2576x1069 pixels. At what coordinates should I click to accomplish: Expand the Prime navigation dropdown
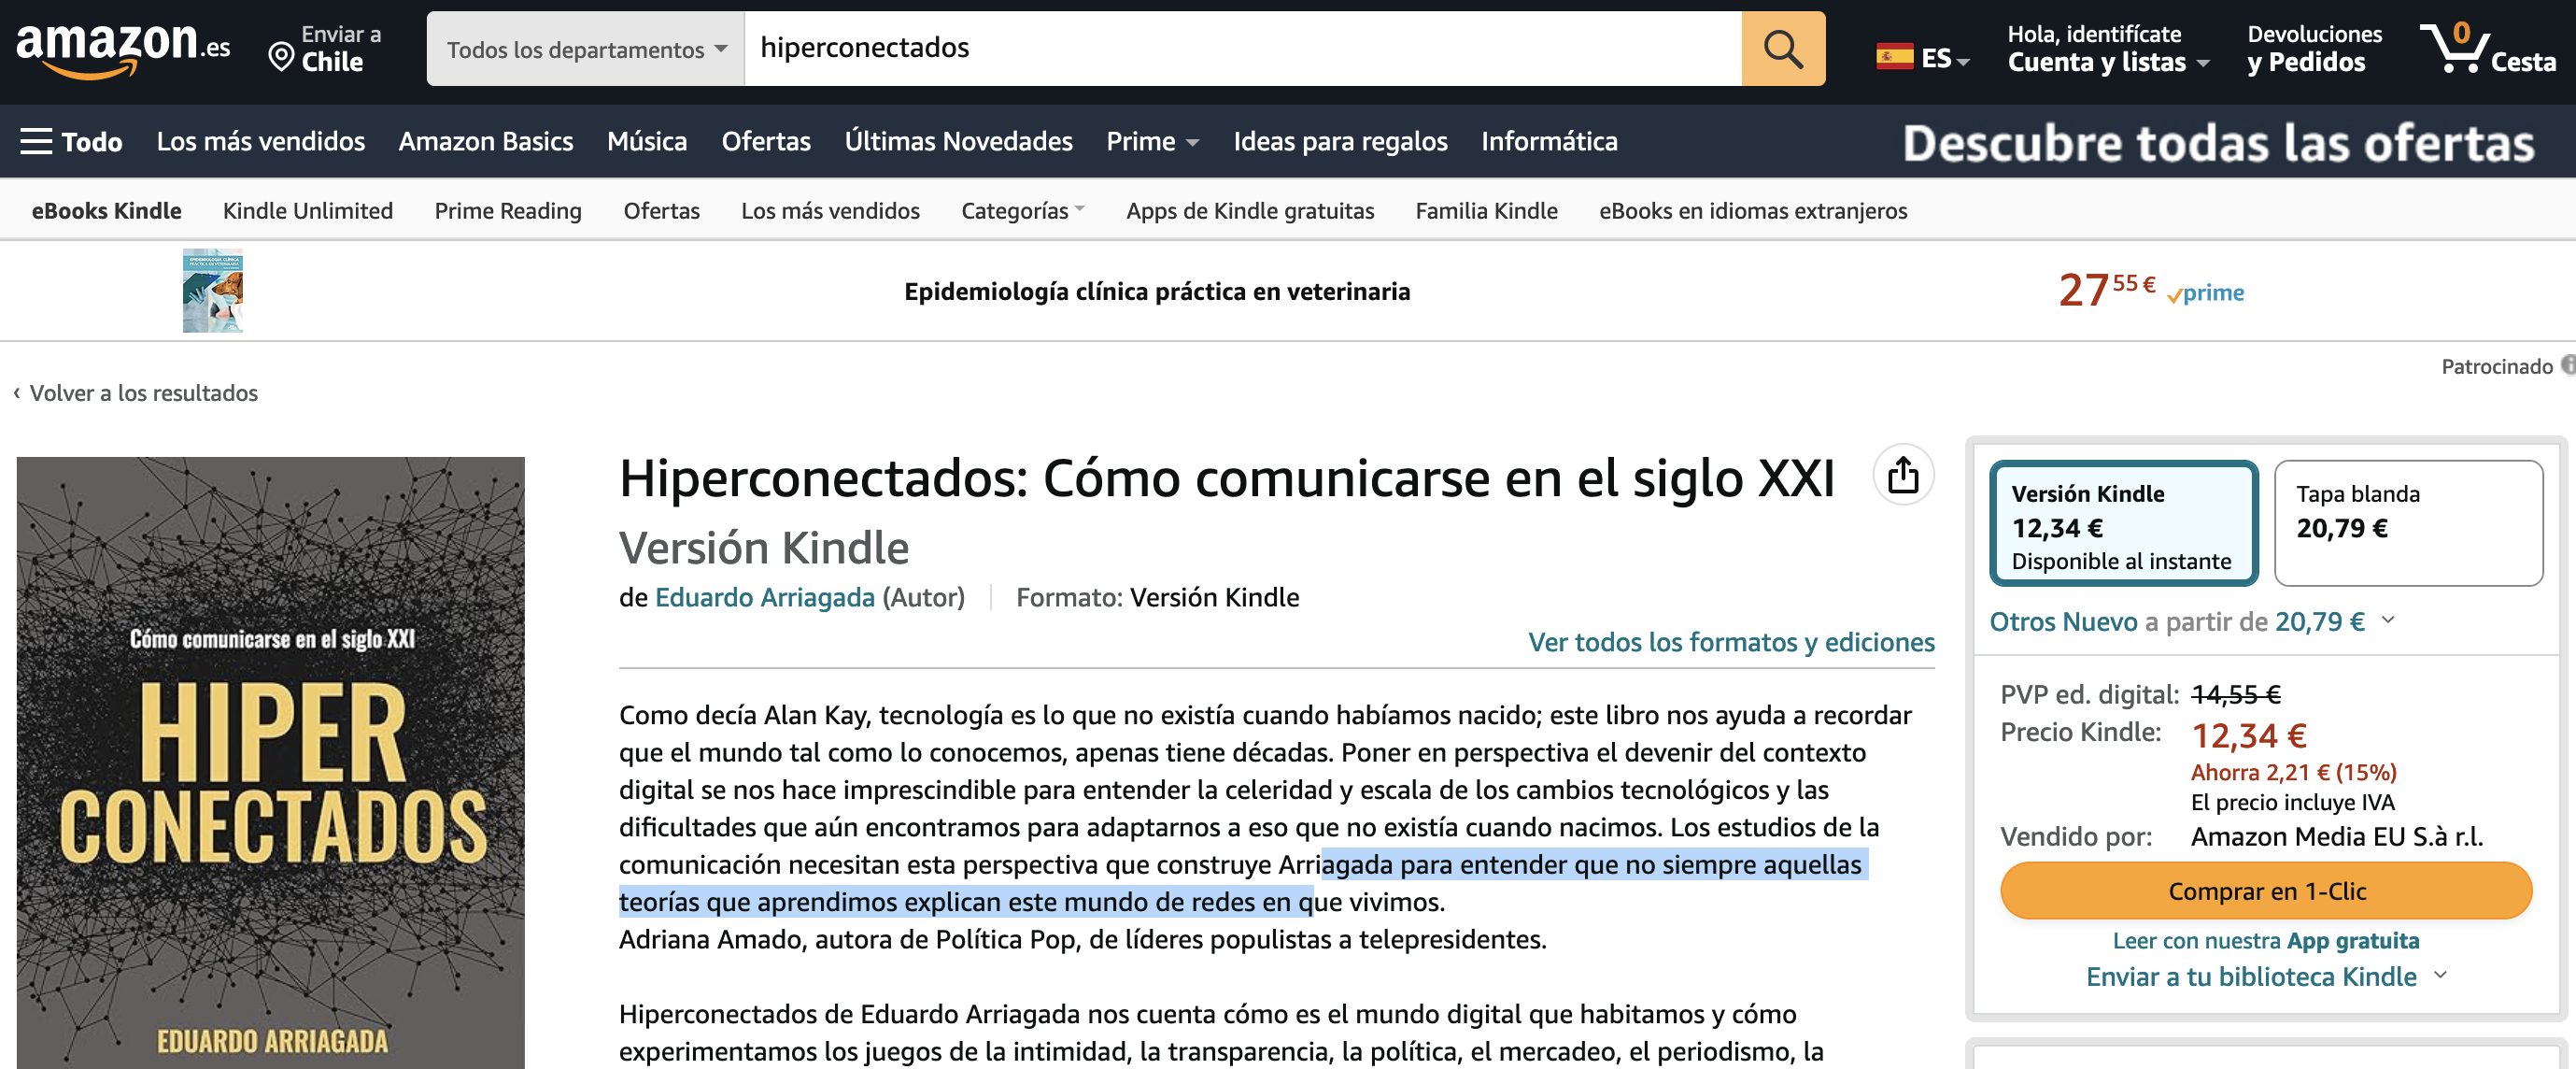point(1152,141)
